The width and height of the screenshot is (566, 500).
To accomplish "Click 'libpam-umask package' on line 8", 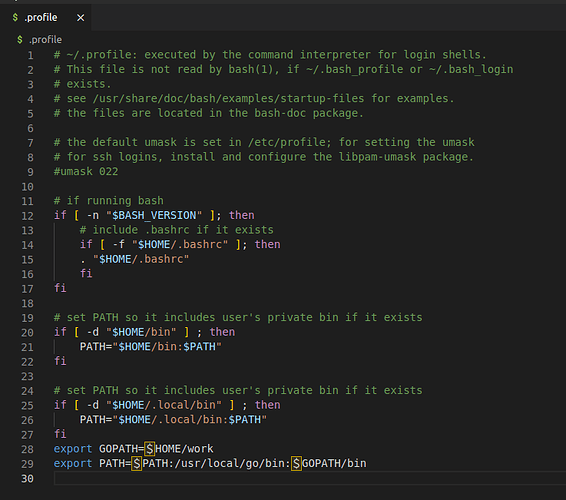I will coord(403,157).
